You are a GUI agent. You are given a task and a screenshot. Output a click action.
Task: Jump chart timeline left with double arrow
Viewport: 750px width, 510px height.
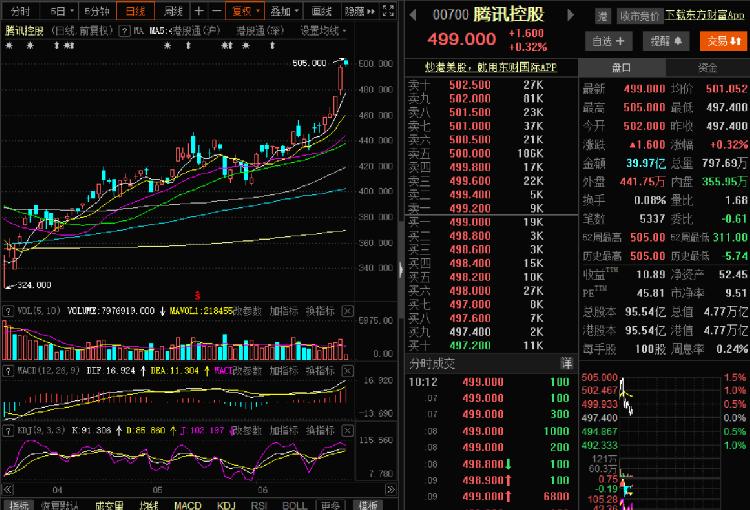pyautogui.click(x=8, y=489)
